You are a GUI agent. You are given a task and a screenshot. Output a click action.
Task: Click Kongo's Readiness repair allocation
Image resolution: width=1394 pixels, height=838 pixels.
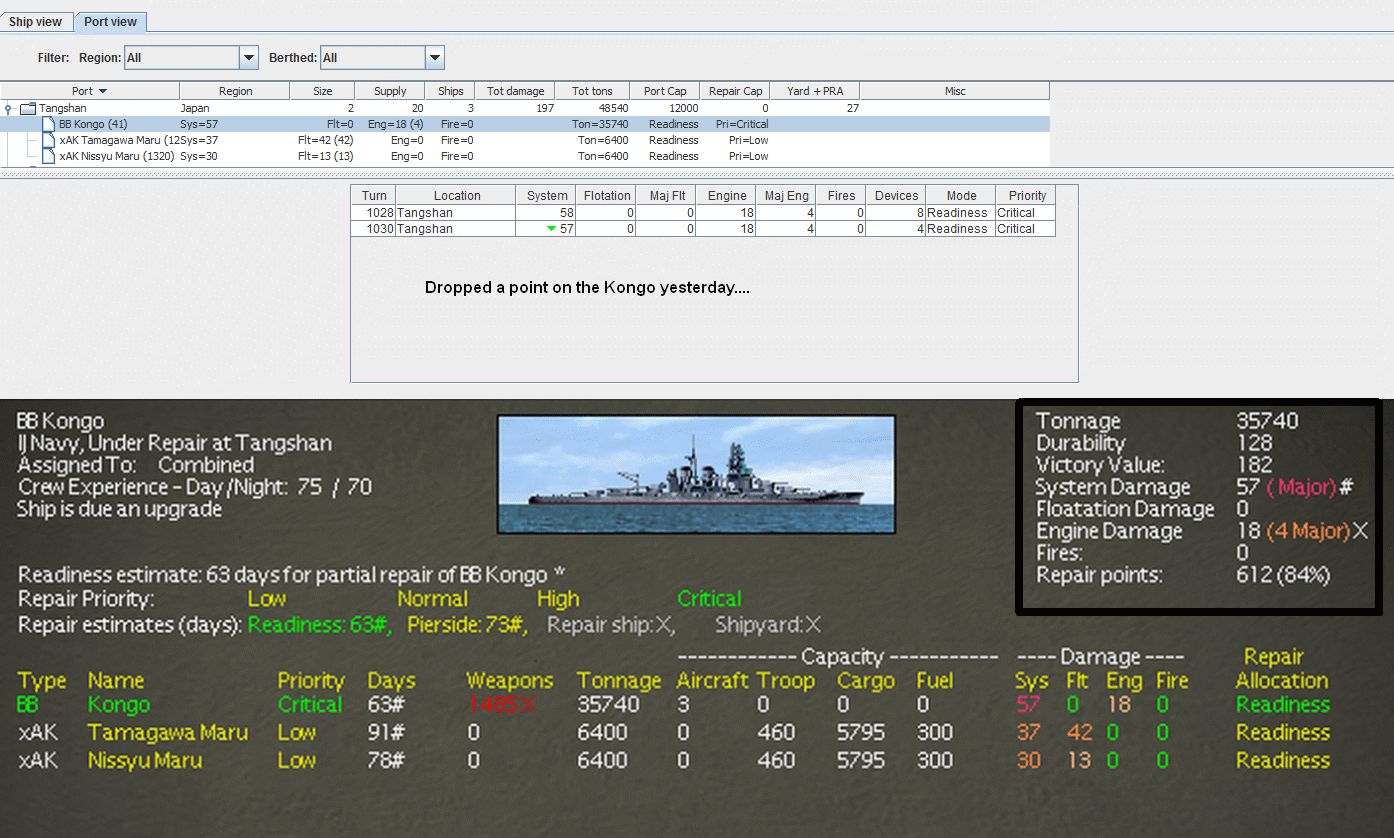coord(1283,704)
